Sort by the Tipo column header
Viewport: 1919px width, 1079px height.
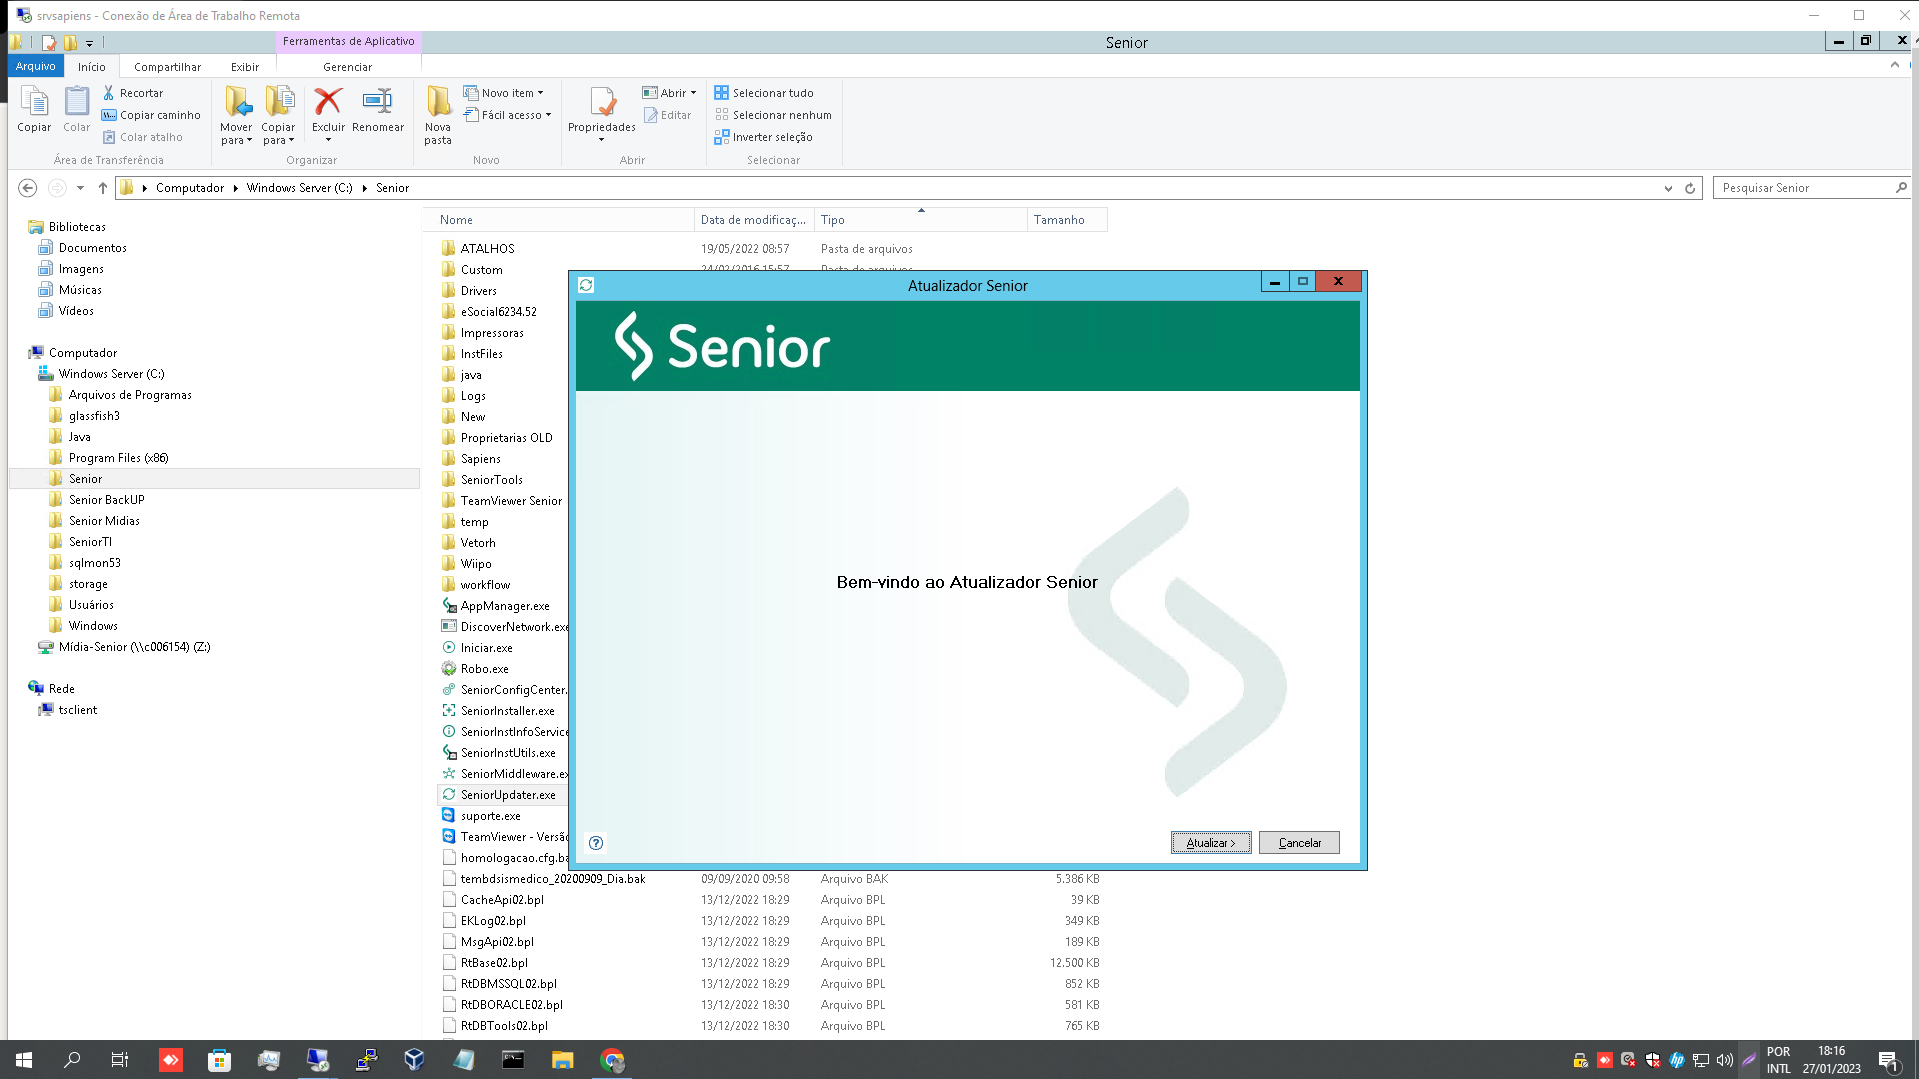click(x=920, y=220)
